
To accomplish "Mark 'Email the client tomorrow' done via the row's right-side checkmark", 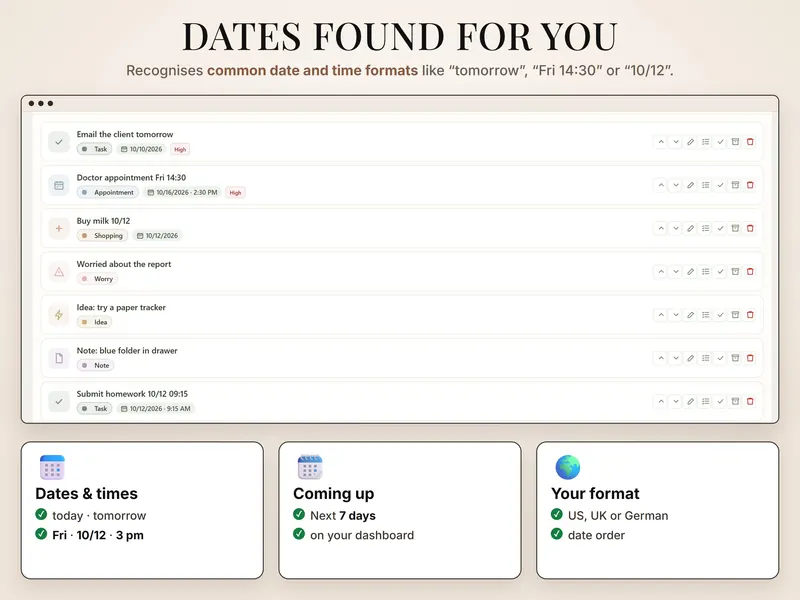I will [720, 142].
